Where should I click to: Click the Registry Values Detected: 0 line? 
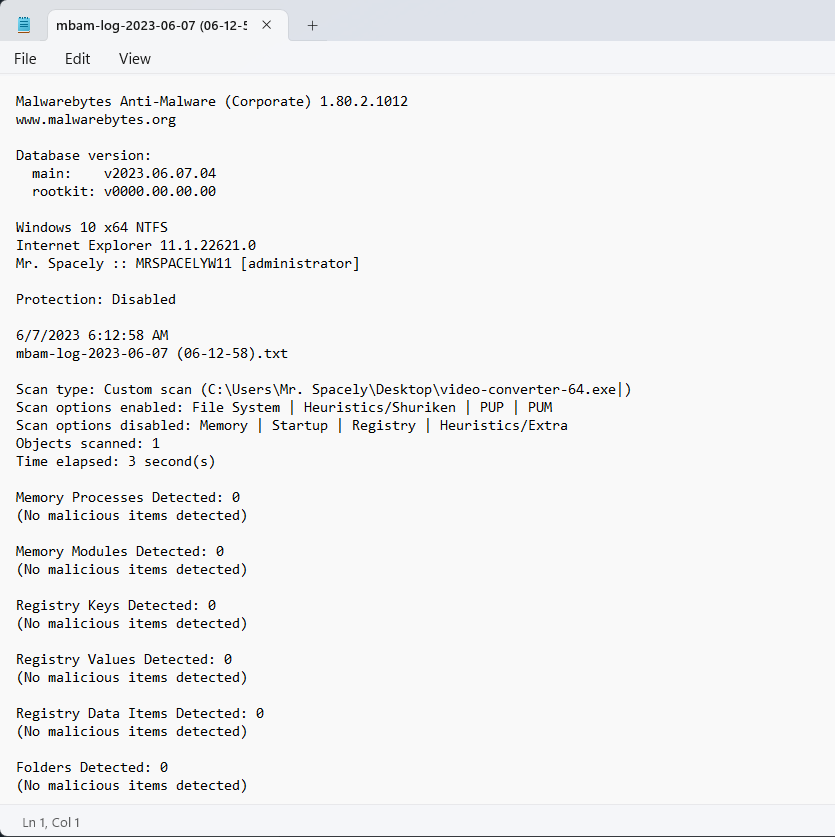124,659
